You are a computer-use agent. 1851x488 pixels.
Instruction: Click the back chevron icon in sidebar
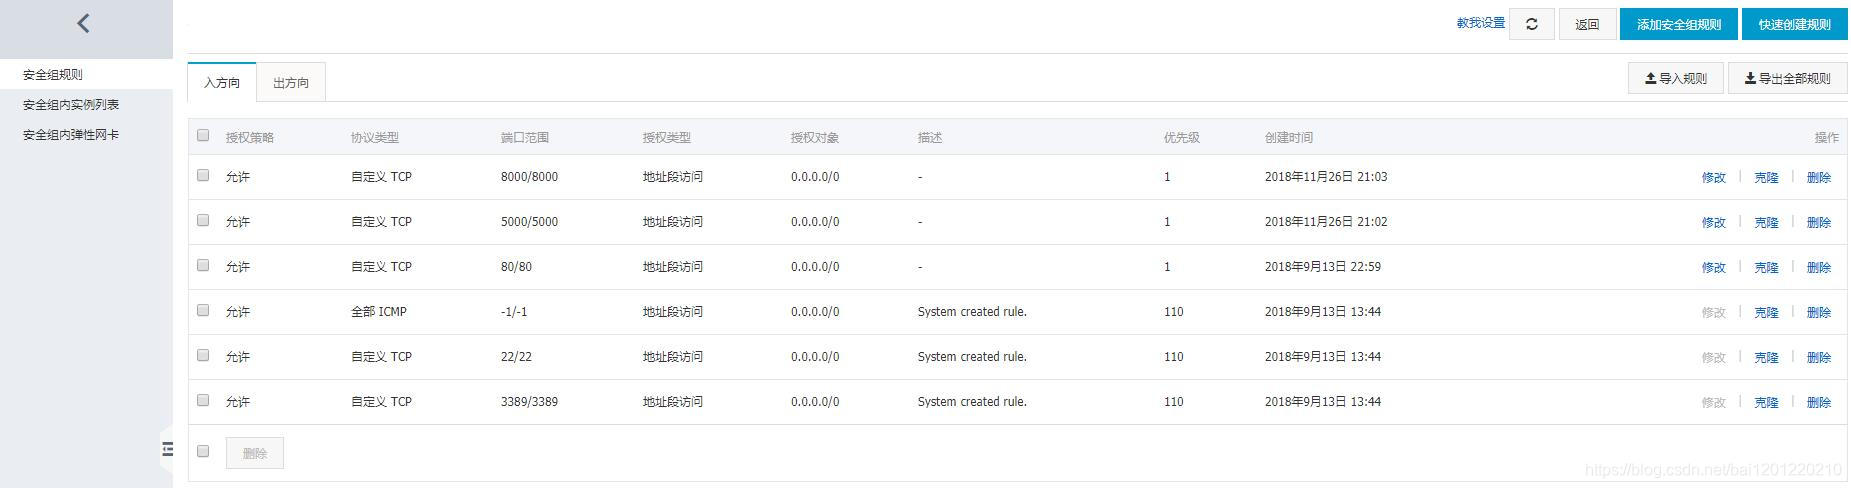(x=84, y=23)
